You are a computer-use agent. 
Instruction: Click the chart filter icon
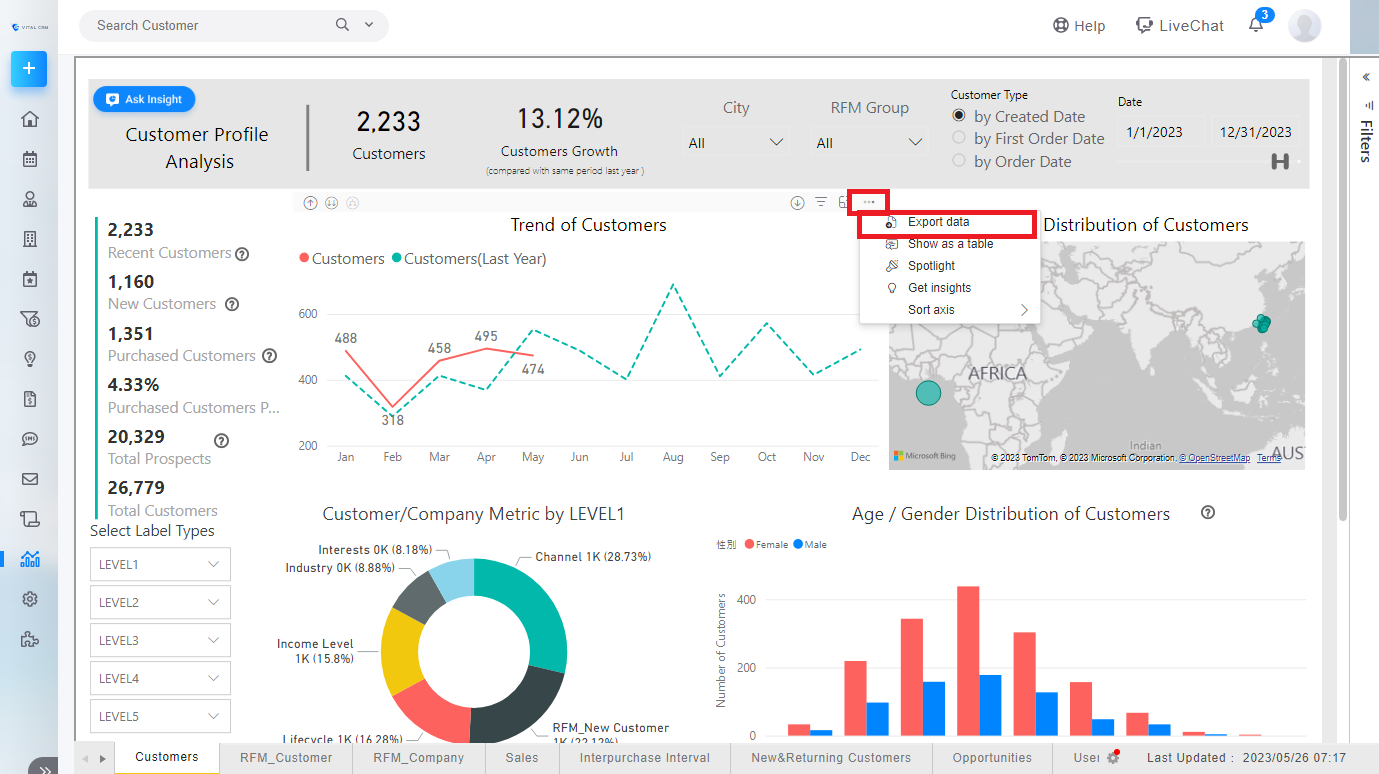[820, 203]
